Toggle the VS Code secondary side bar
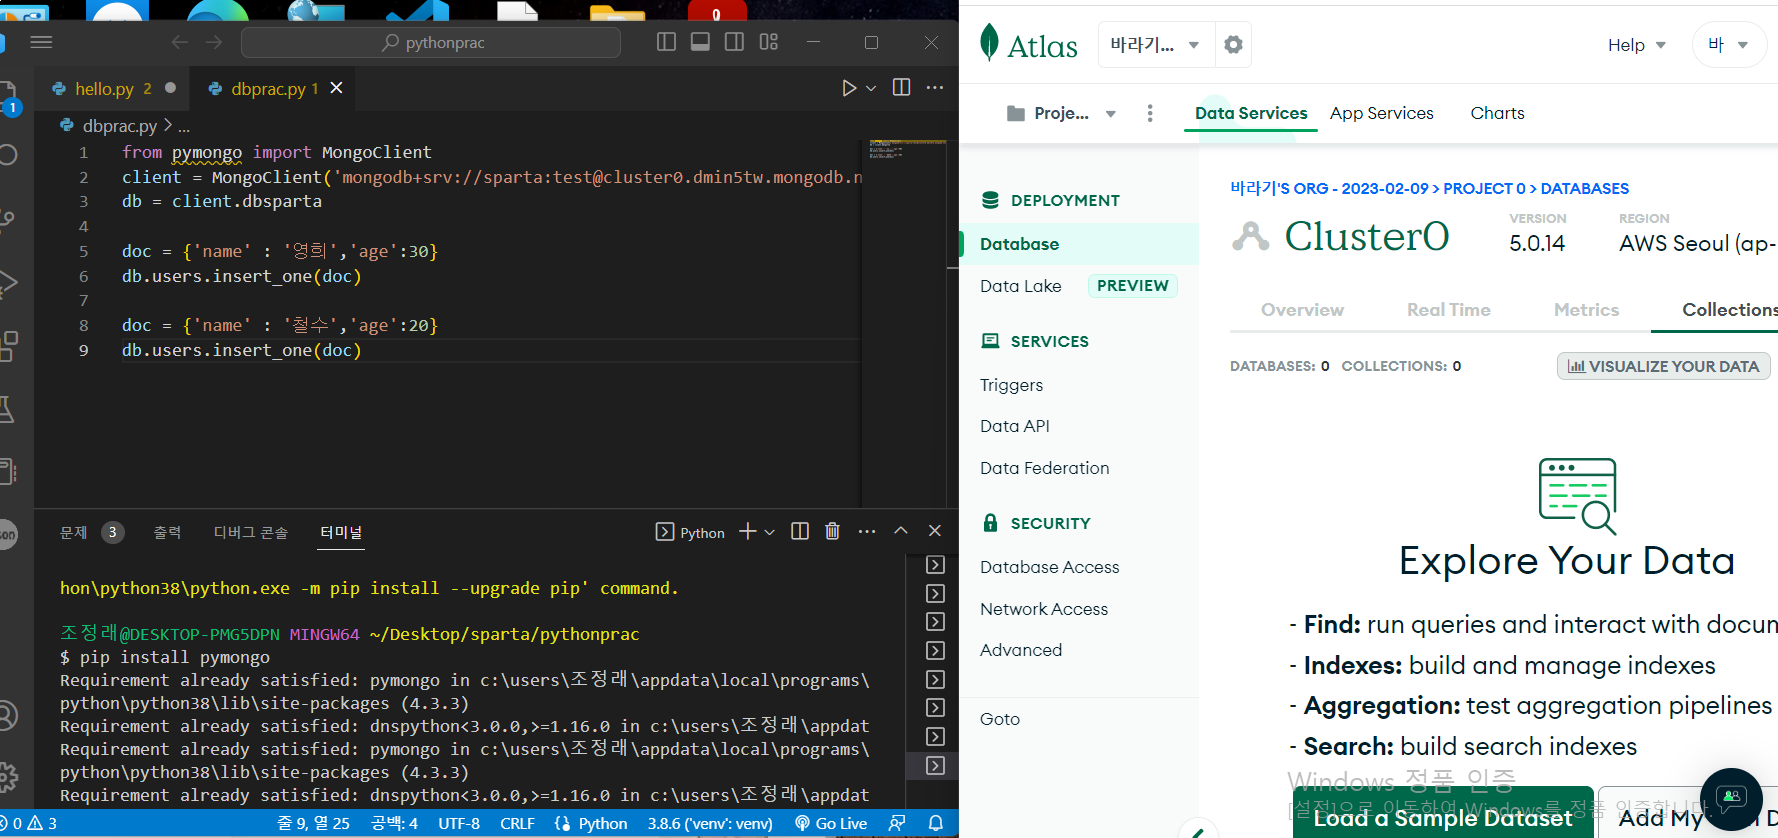This screenshot has height=838, width=1778. [735, 42]
